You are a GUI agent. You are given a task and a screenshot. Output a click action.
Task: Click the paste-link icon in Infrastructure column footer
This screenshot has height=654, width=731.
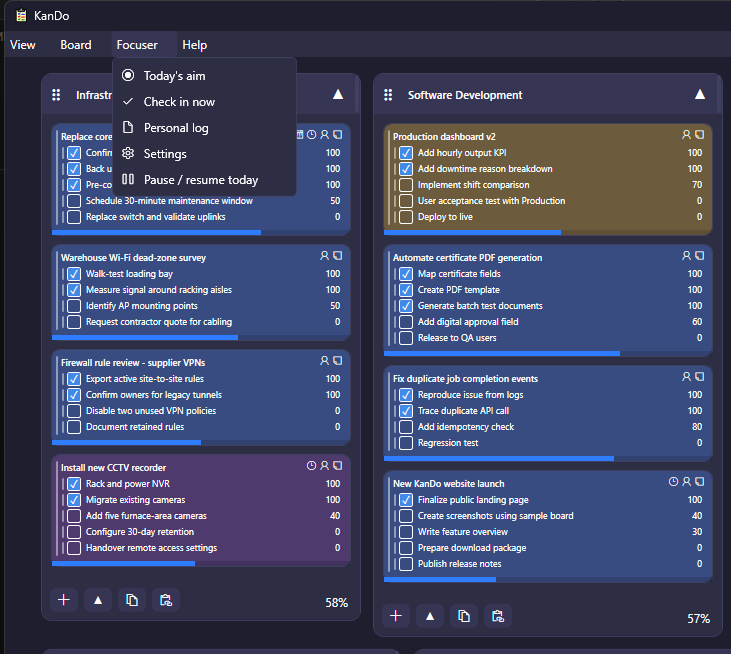[x=166, y=600]
